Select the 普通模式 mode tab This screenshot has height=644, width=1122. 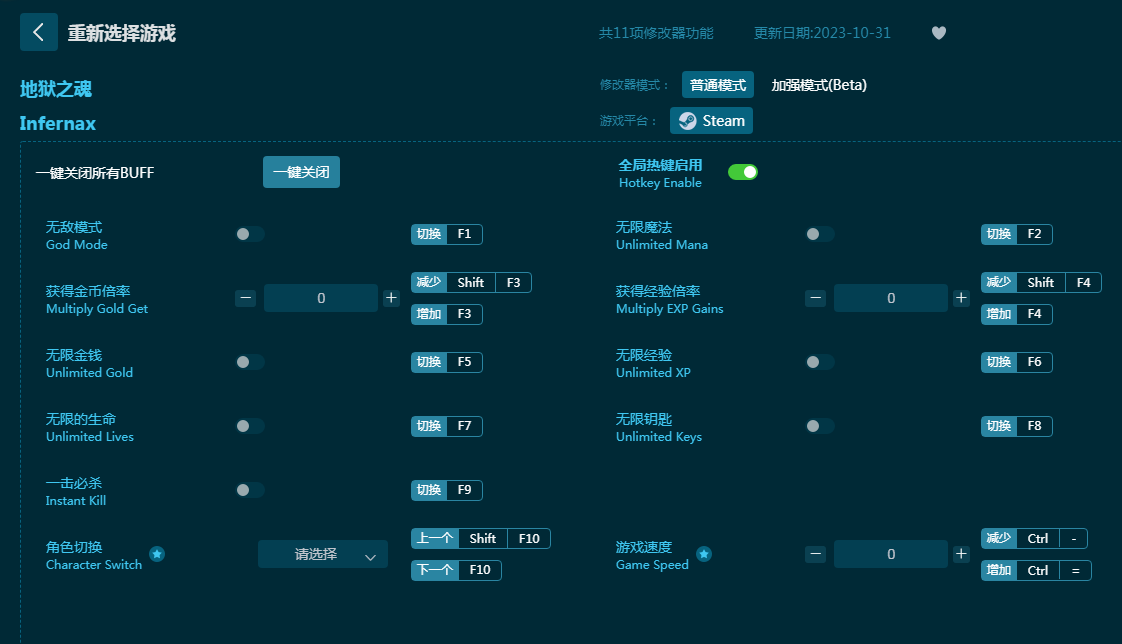717,85
